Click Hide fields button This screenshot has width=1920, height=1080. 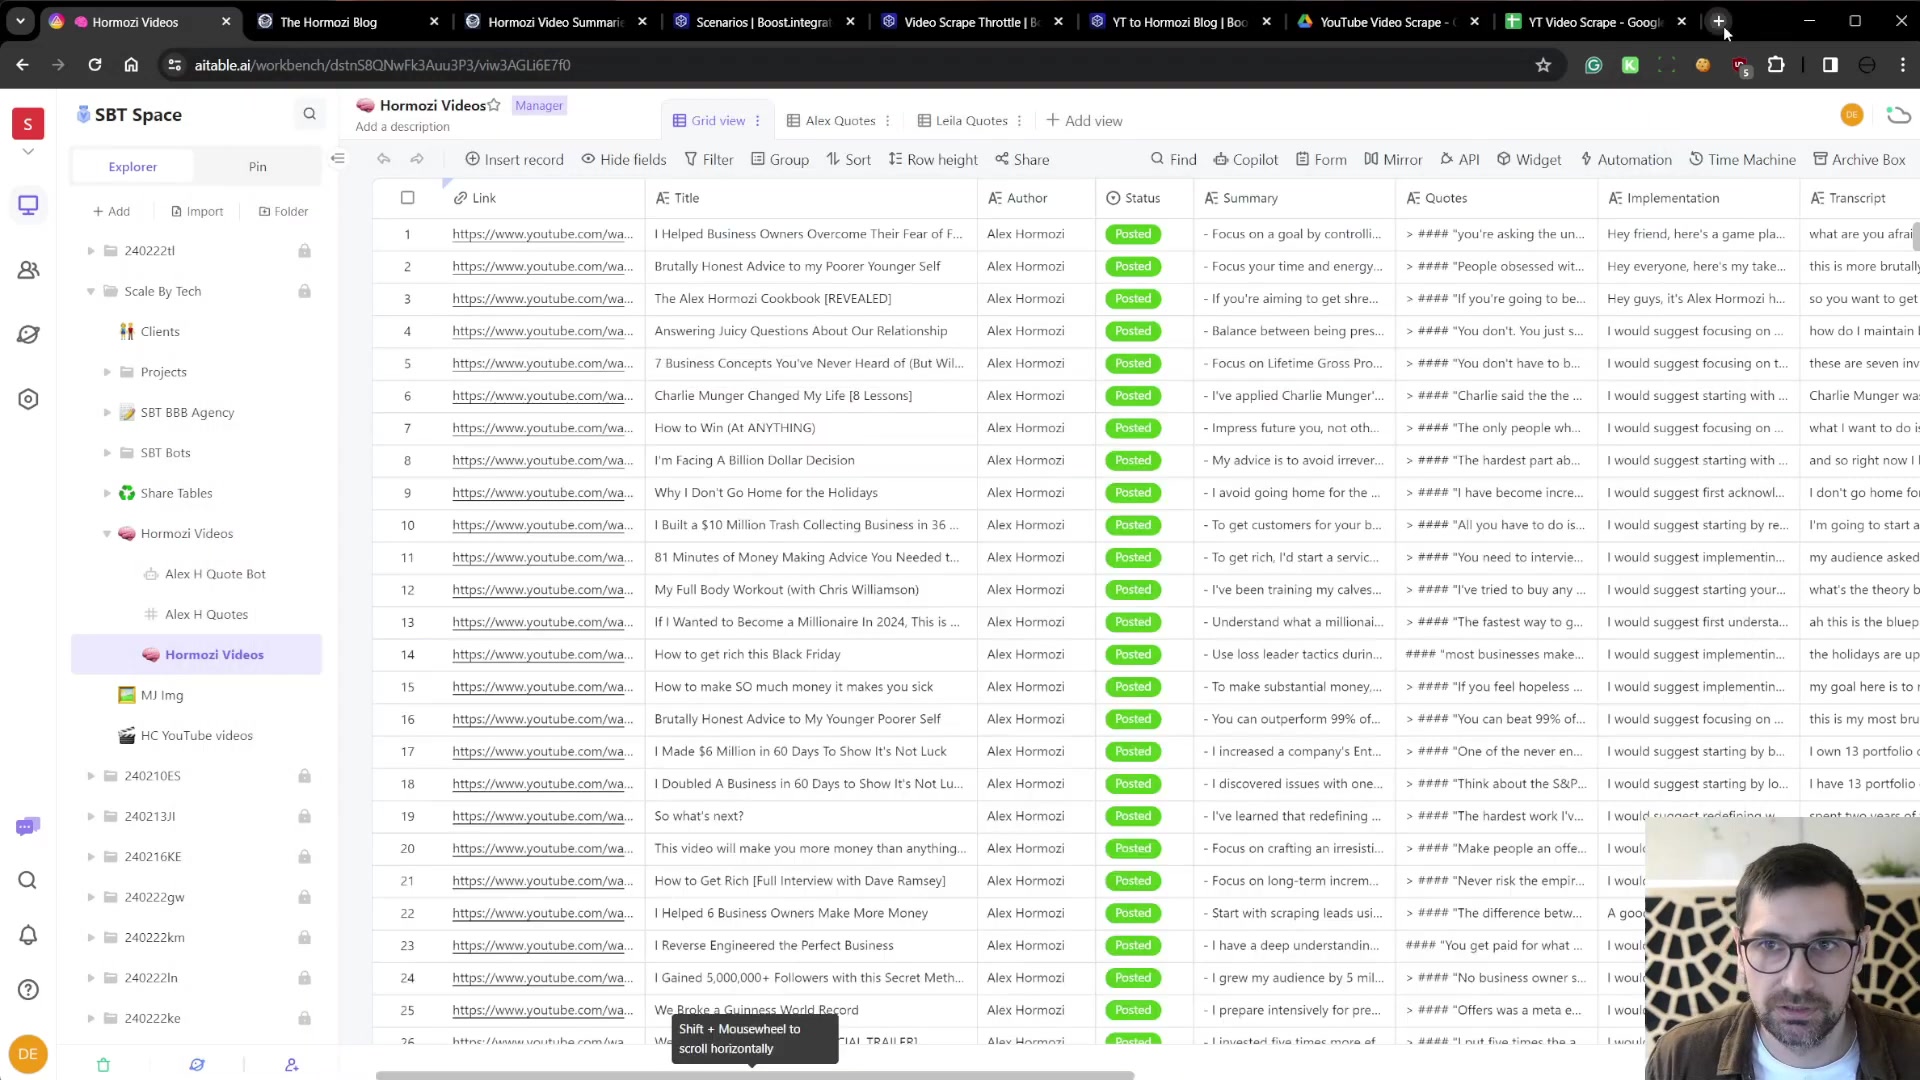624,159
